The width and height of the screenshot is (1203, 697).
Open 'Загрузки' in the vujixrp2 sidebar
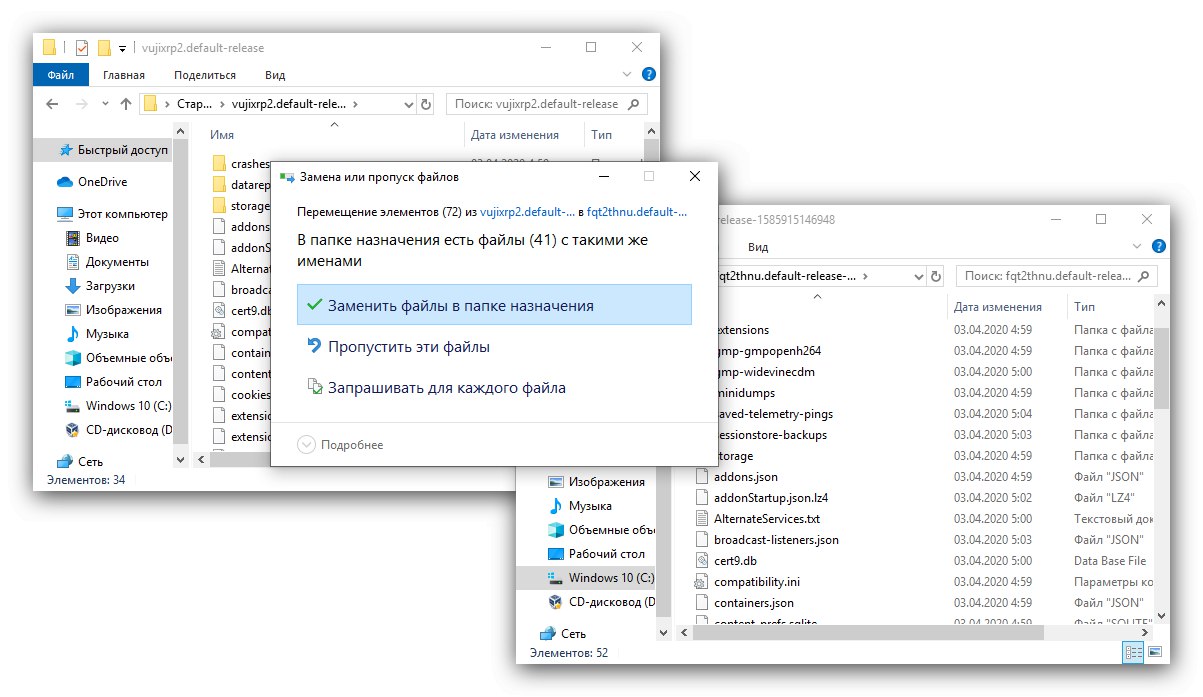tap(100, 286)
